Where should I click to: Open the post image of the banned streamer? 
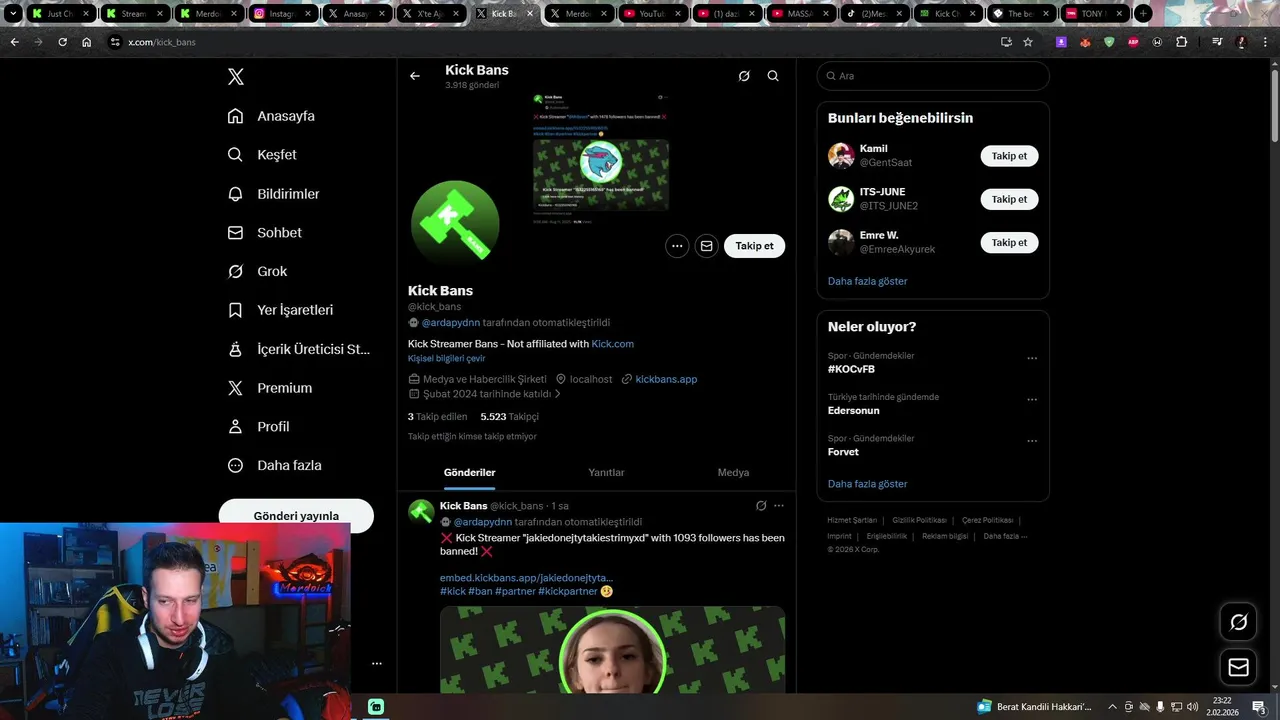point(612,649)
